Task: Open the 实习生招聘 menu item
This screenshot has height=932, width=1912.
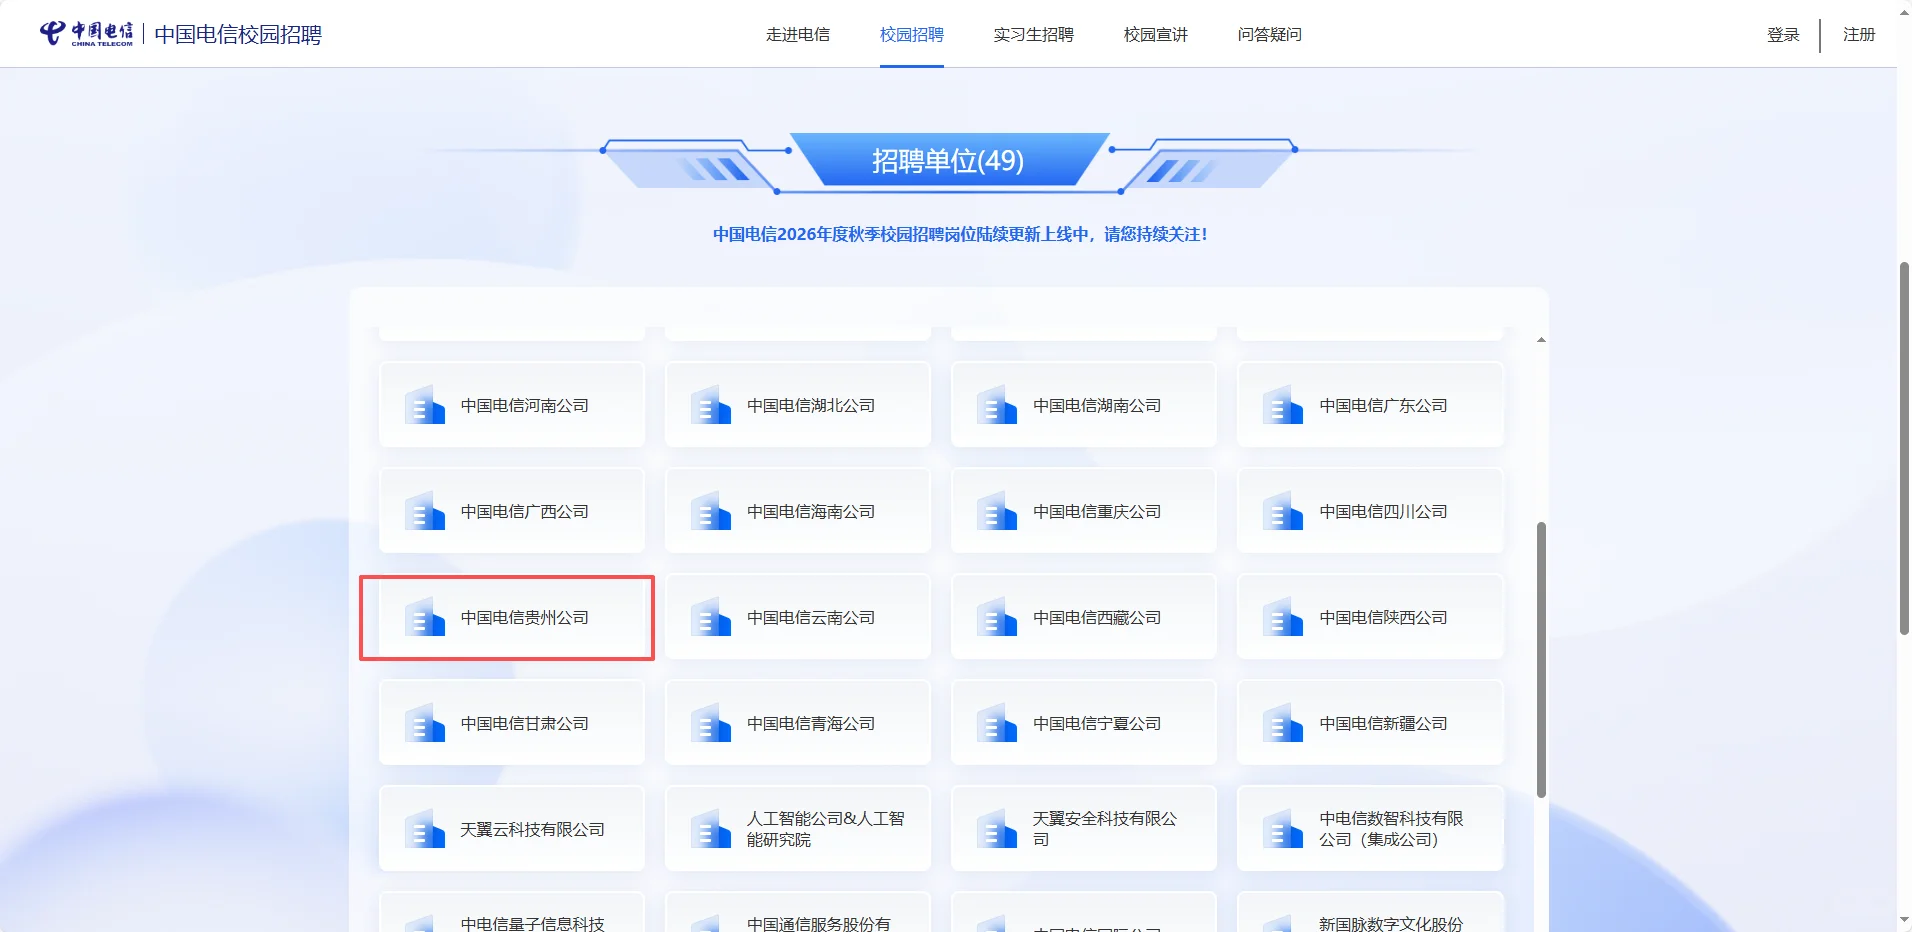Action: pos(1034,35)
